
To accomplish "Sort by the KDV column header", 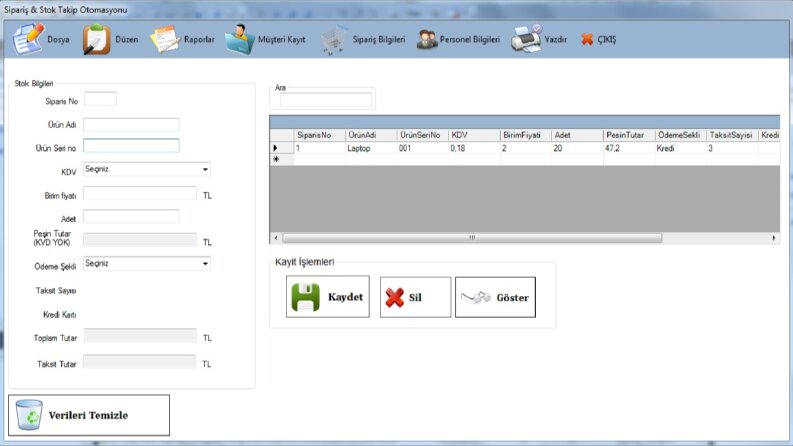I will 474,135.
